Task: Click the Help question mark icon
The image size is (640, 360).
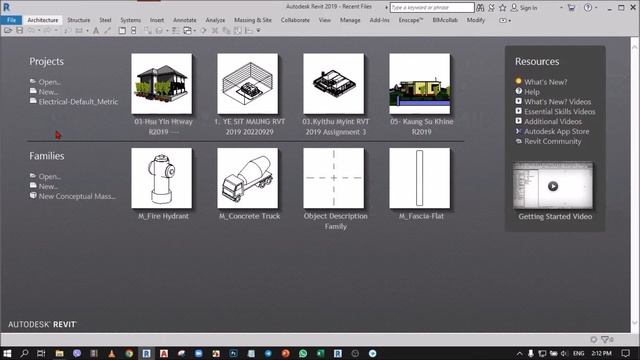Action: click(x=588, y=7)
